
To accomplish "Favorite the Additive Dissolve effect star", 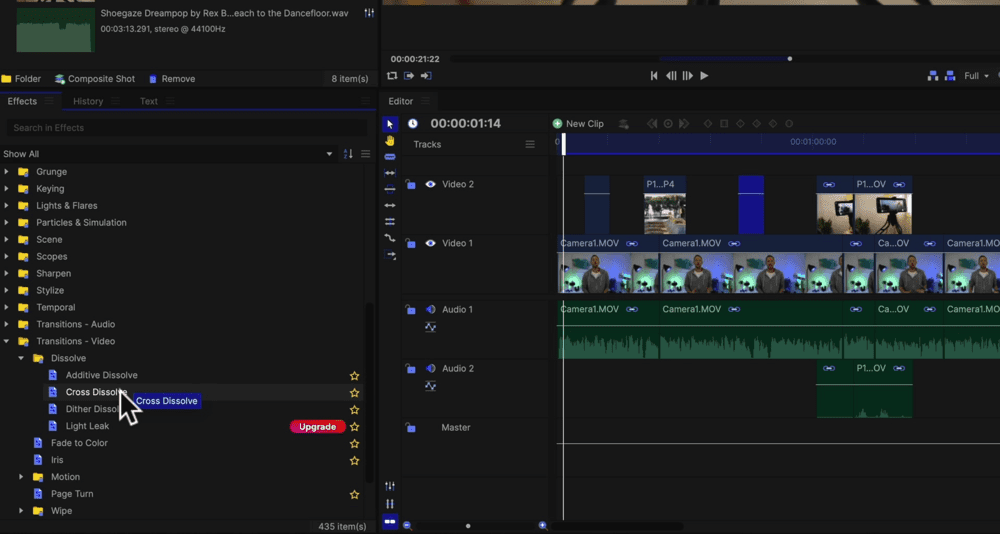I will point(355,376).
